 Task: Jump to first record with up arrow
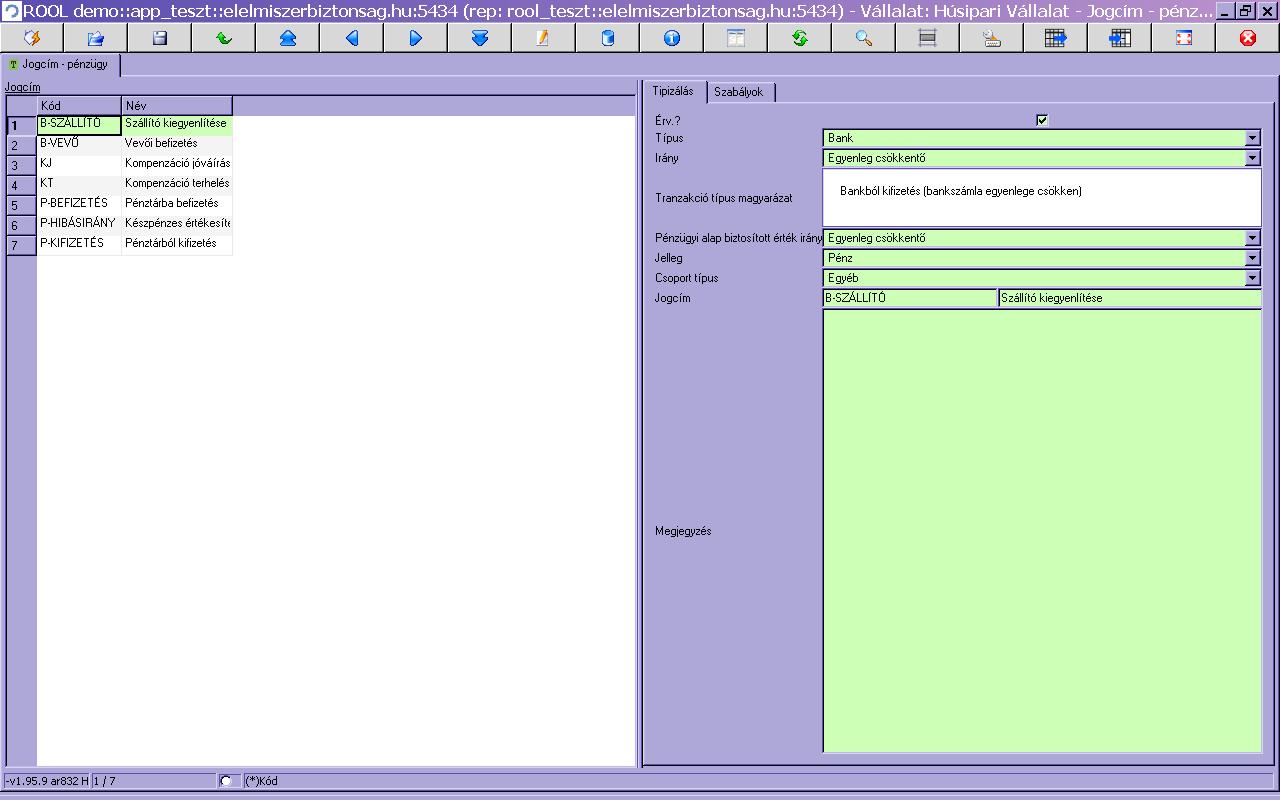287,38
